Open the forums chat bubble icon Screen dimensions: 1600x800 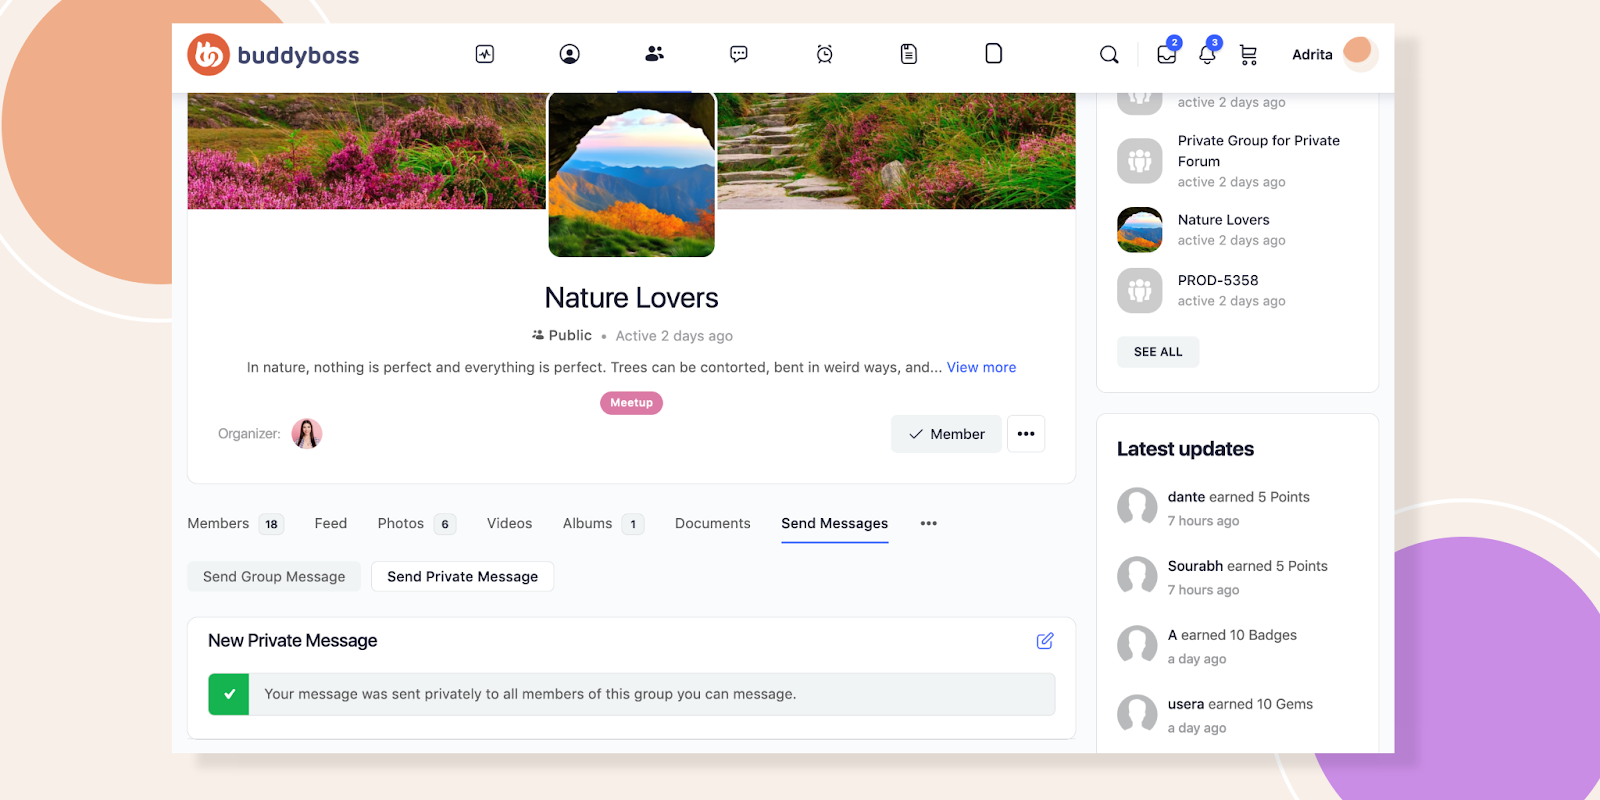tap(739, 54)
